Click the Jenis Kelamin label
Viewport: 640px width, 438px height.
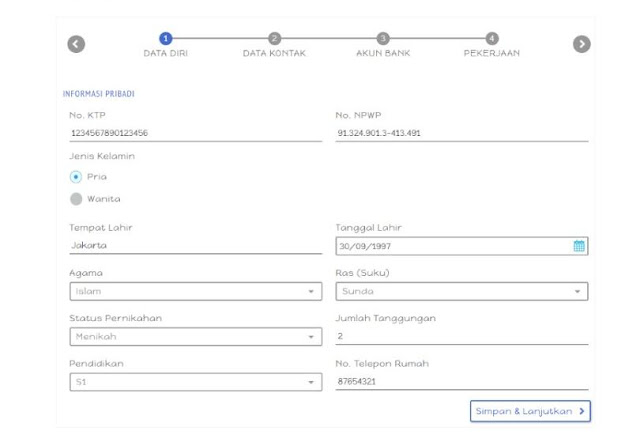click(102, 156)
